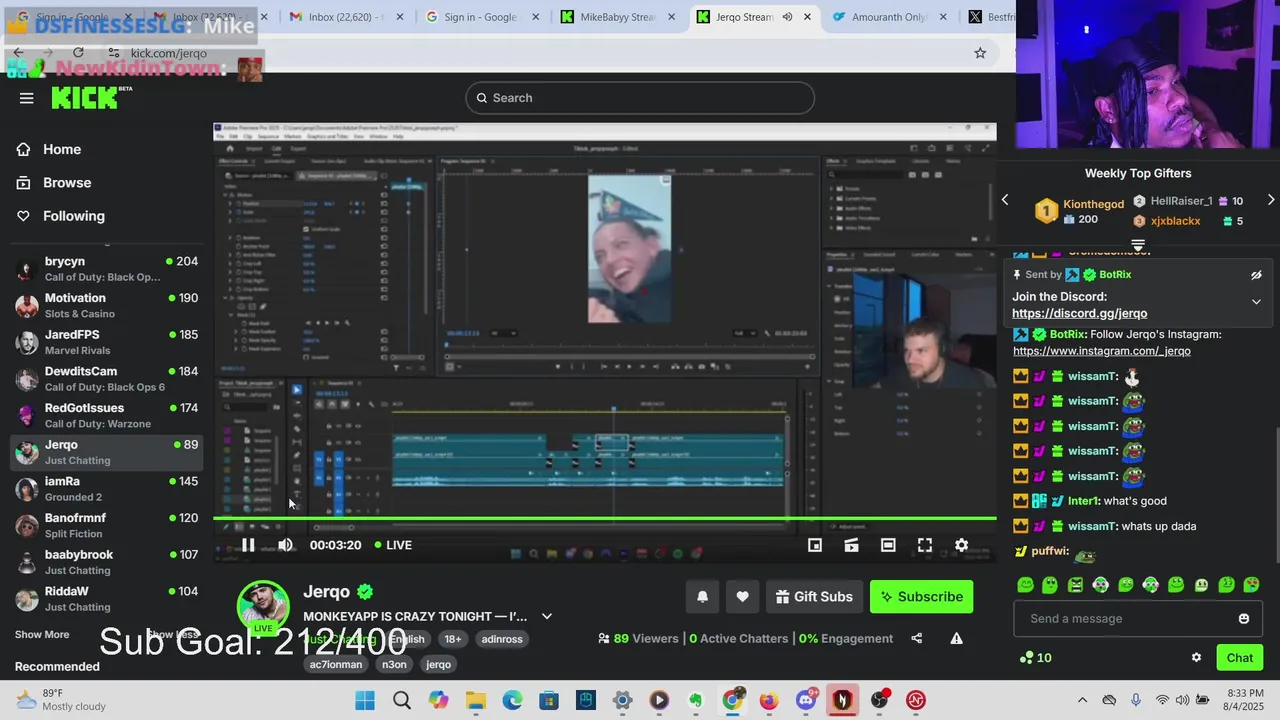Hide the pinned BotRix message
The height and width of the screenshot is (720, 1280).
click(x=1256, y=275)
